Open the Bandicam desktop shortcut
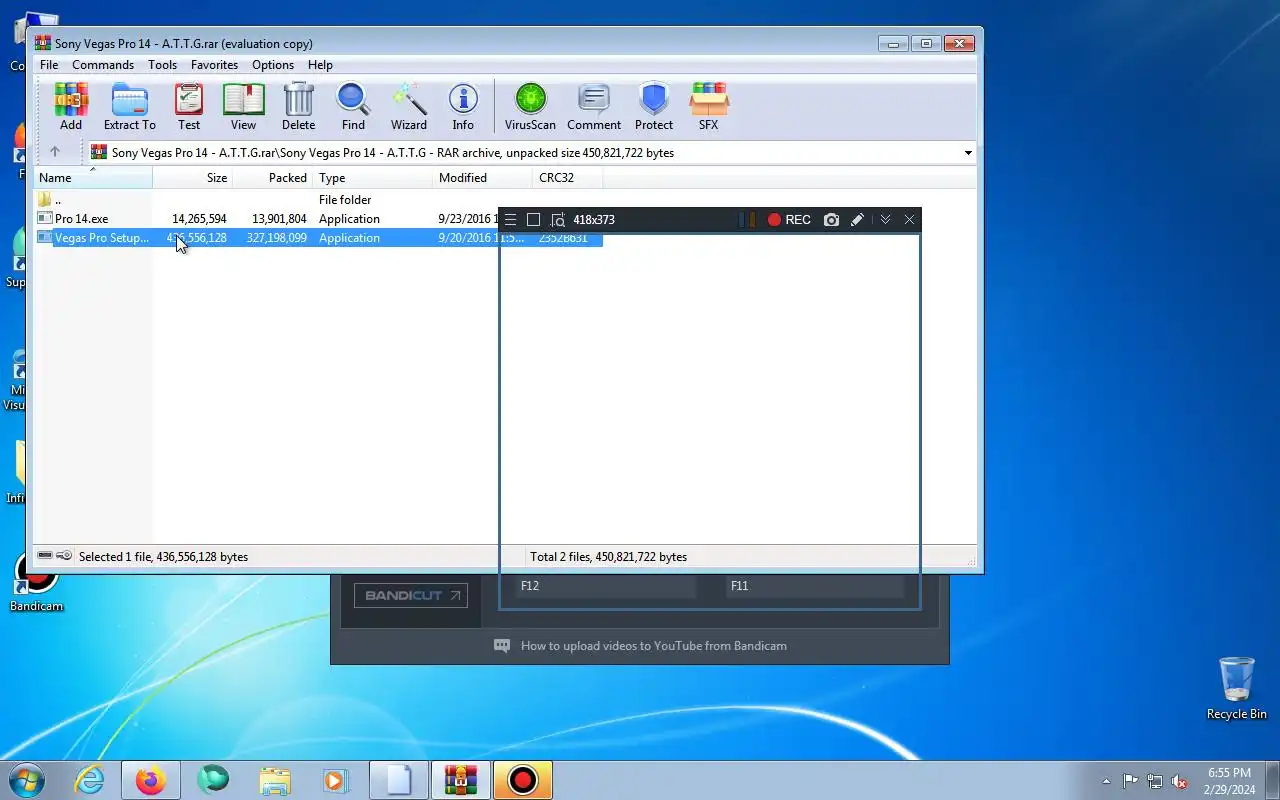The width and height of the screenshot is (1280, 800). click(37, 581)
